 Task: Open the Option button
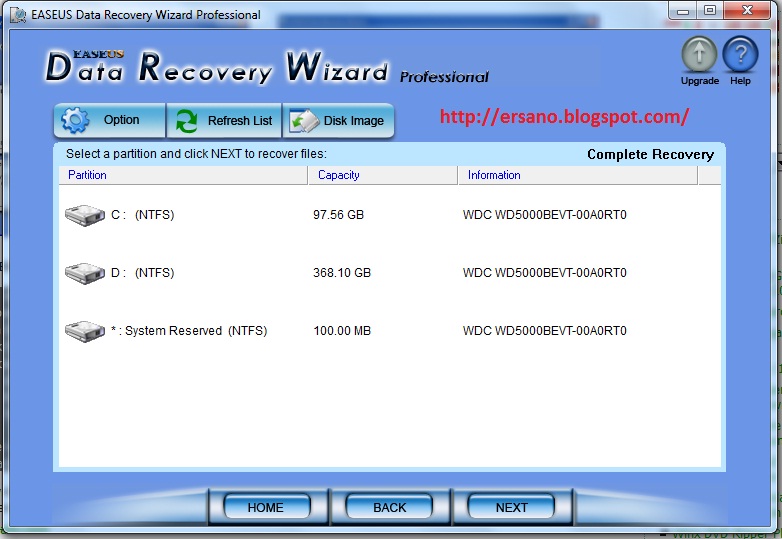(109, 120)
